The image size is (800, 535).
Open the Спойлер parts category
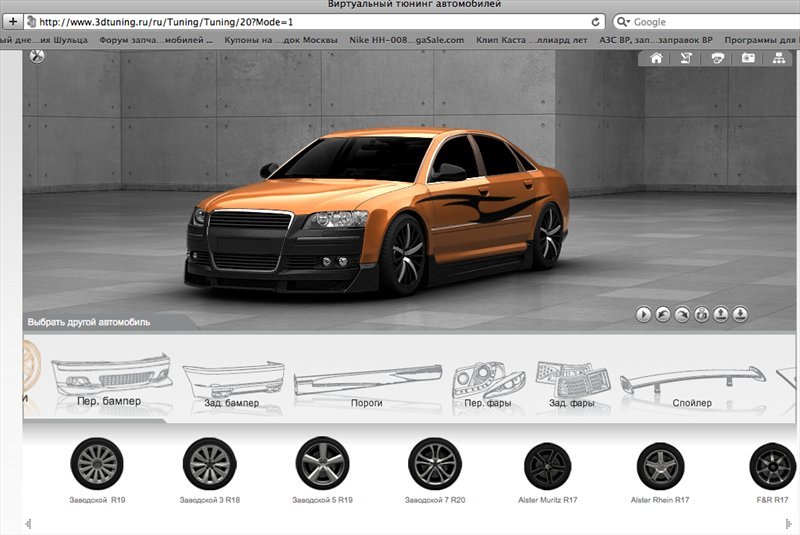692,384
